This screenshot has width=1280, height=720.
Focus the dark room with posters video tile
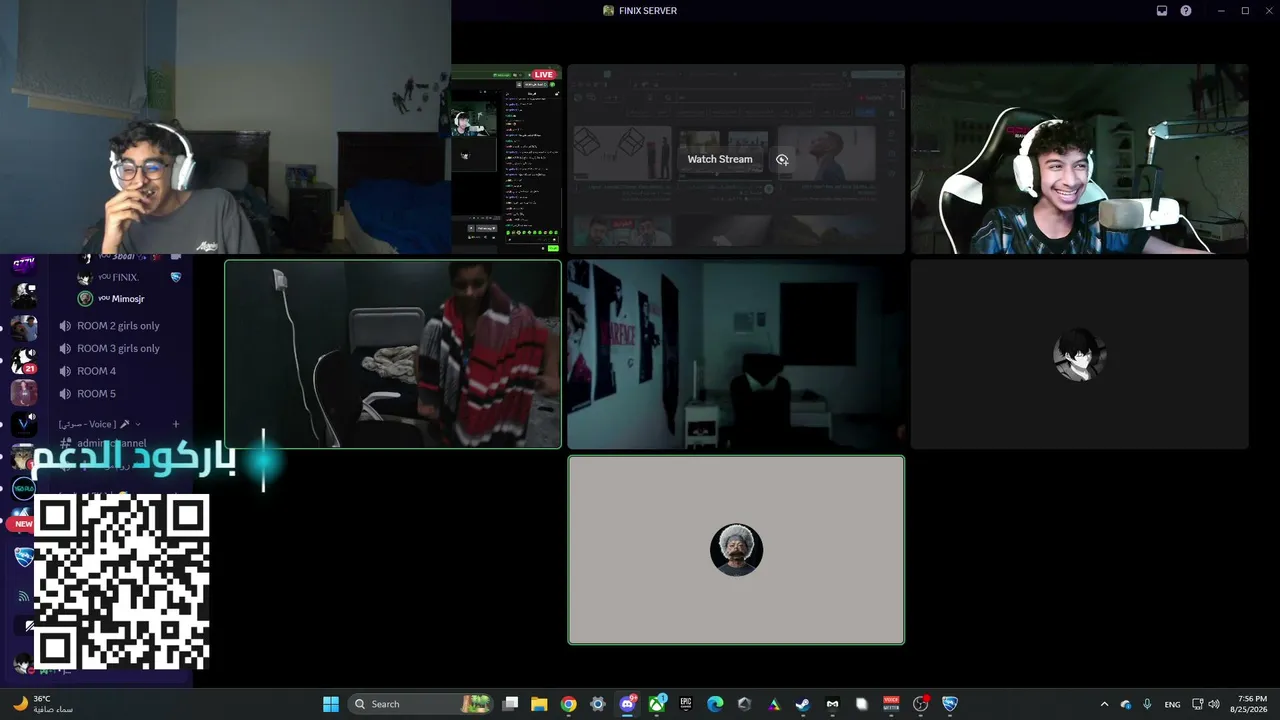736,354
